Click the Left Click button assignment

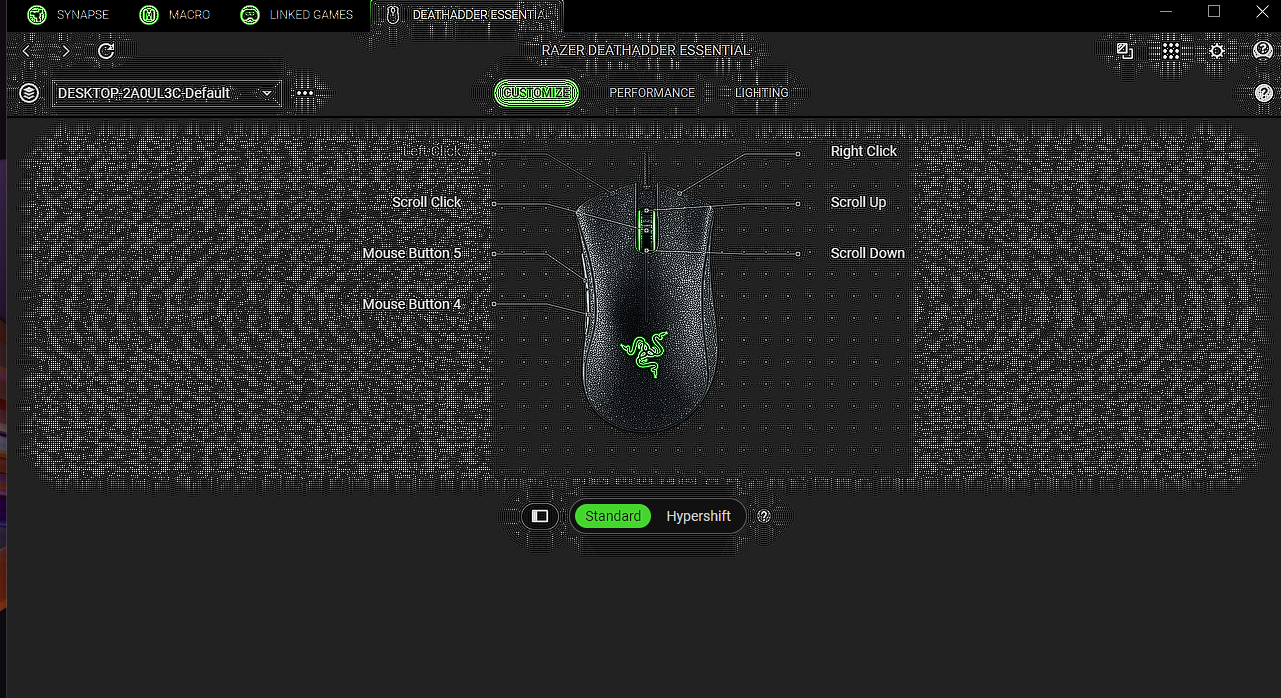pyautogui.click(x=432, y=151)
